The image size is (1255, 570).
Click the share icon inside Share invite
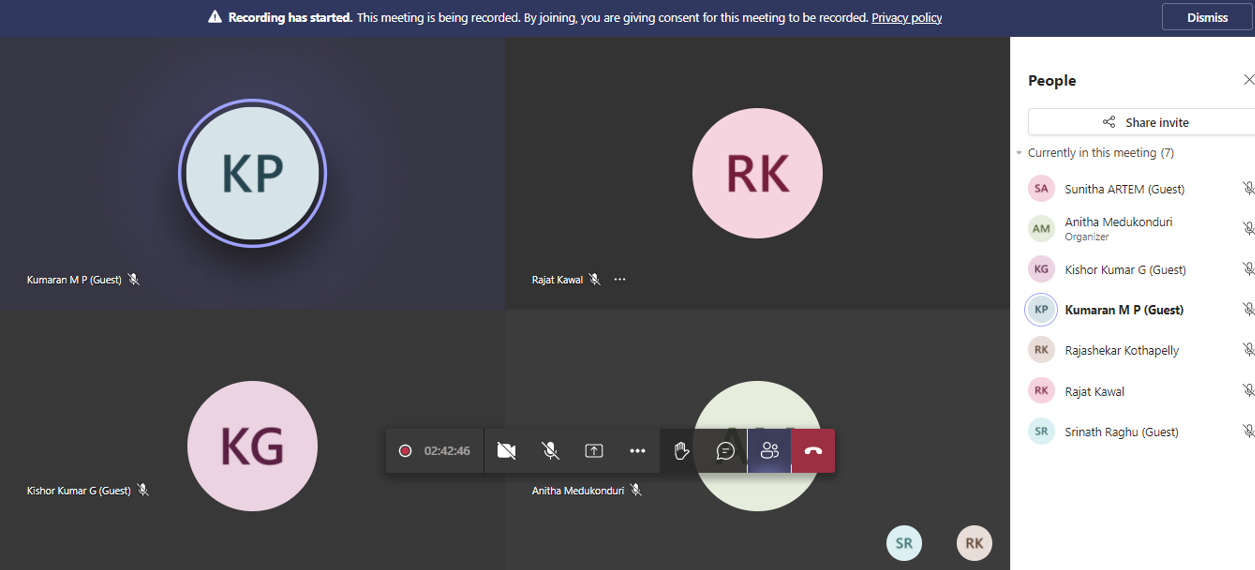1109,122
